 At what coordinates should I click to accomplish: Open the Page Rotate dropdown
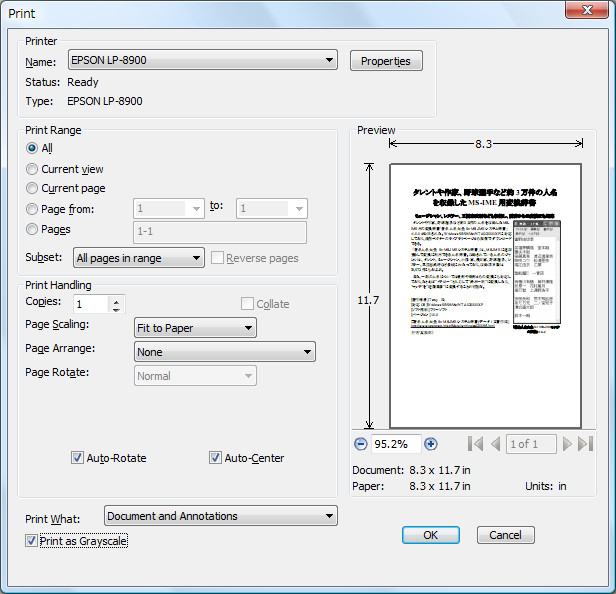pyautogui.click(x=195, y=376)
